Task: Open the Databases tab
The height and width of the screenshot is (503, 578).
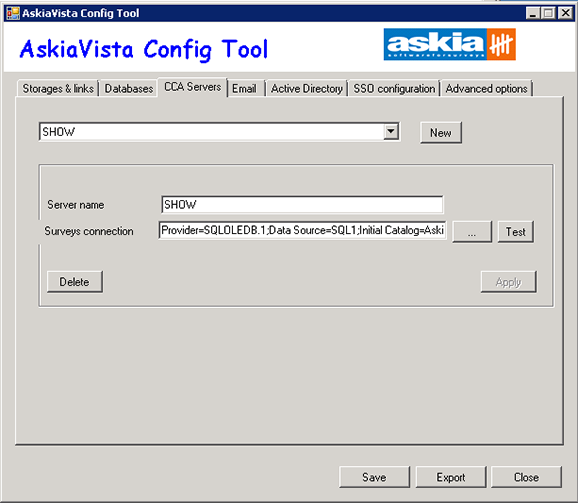Action: pyautogui.click(x=129, y=89)
